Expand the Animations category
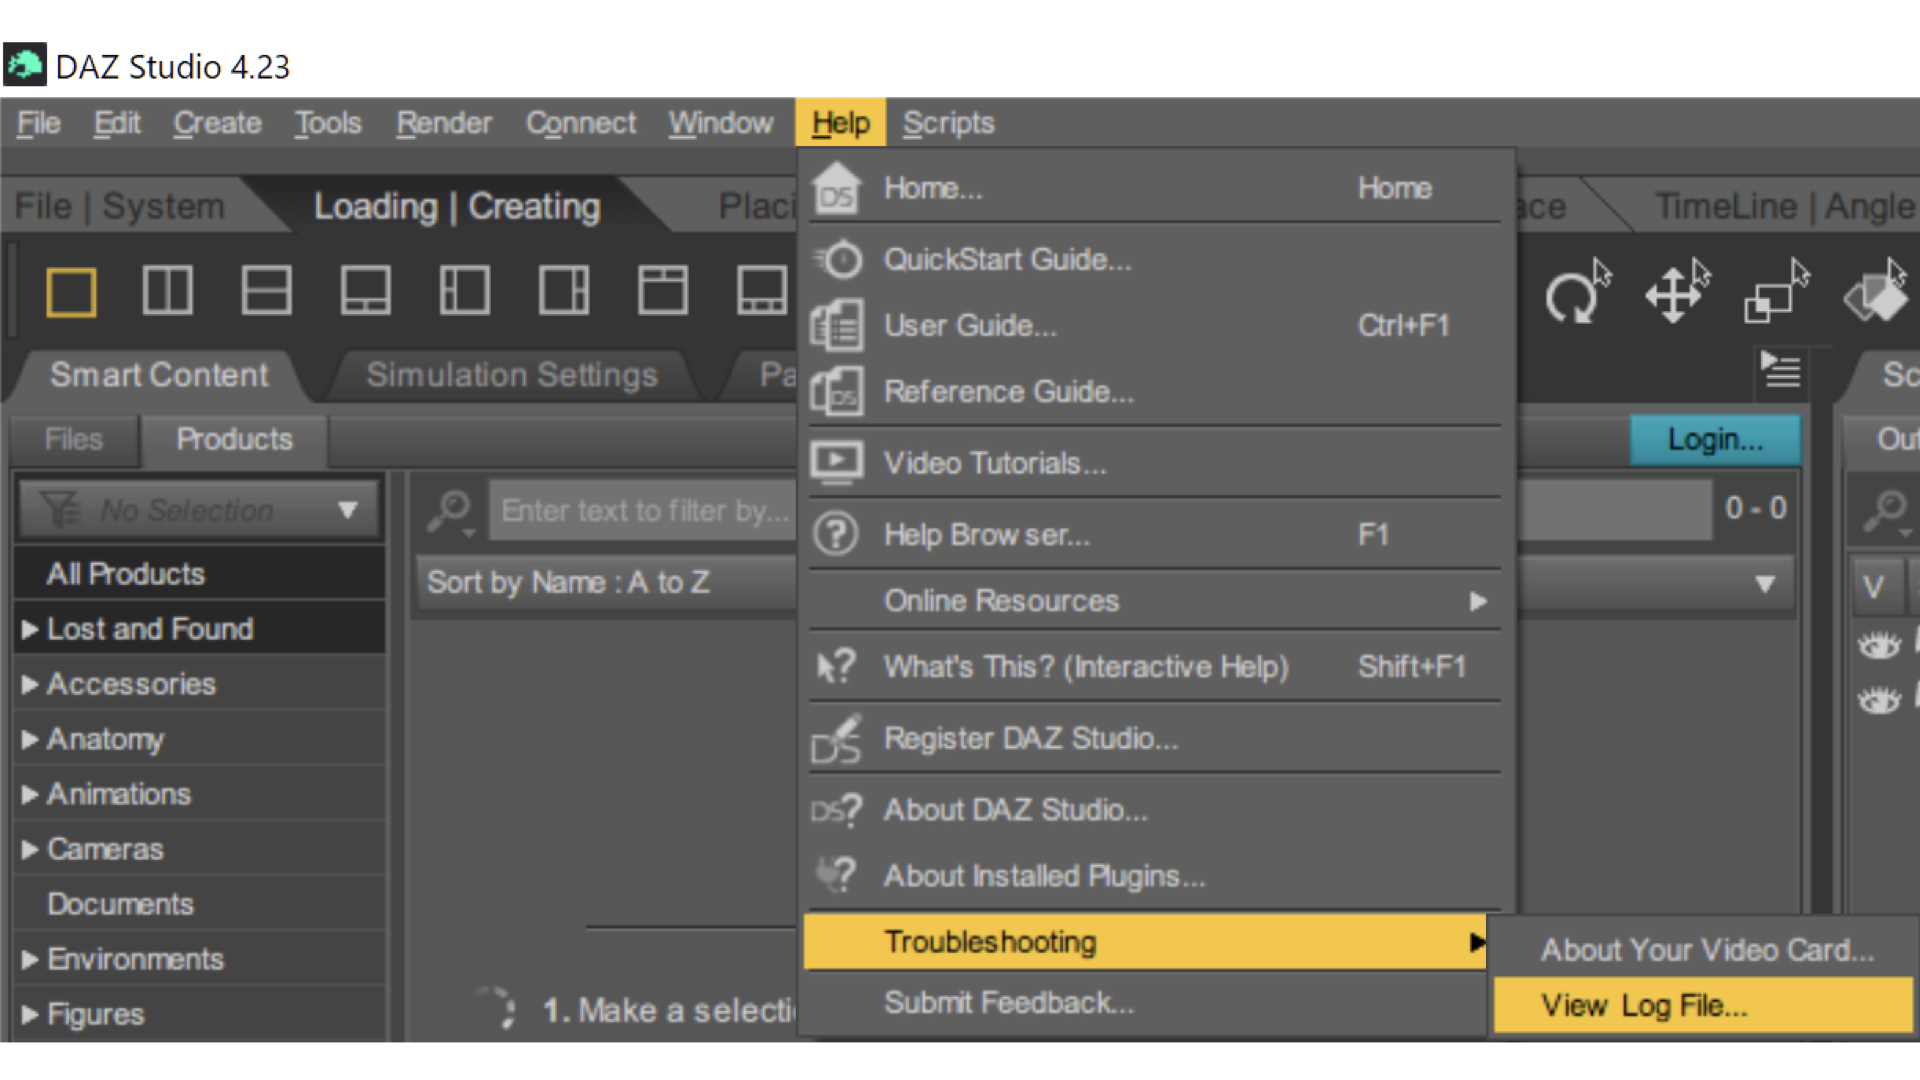This screenshot has height=1080, width=1920. (30, 794)
